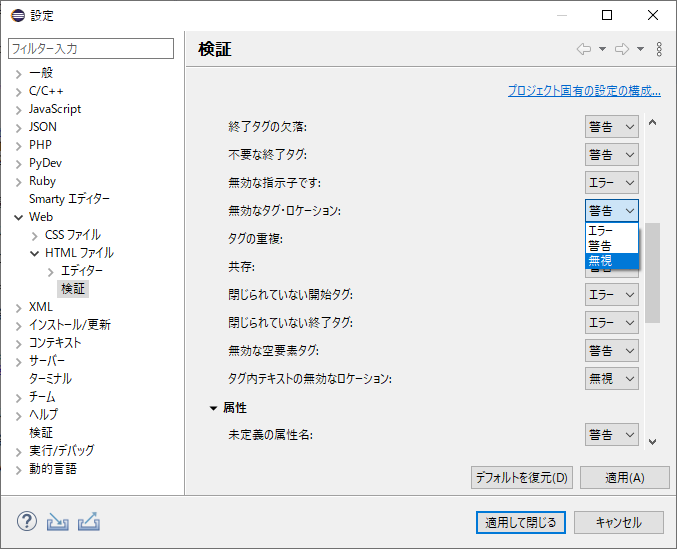Open 閉じられていない終了タグ dropdown
Image resolution: width=677 pixels, height=549 pixels.
point(612,323)
